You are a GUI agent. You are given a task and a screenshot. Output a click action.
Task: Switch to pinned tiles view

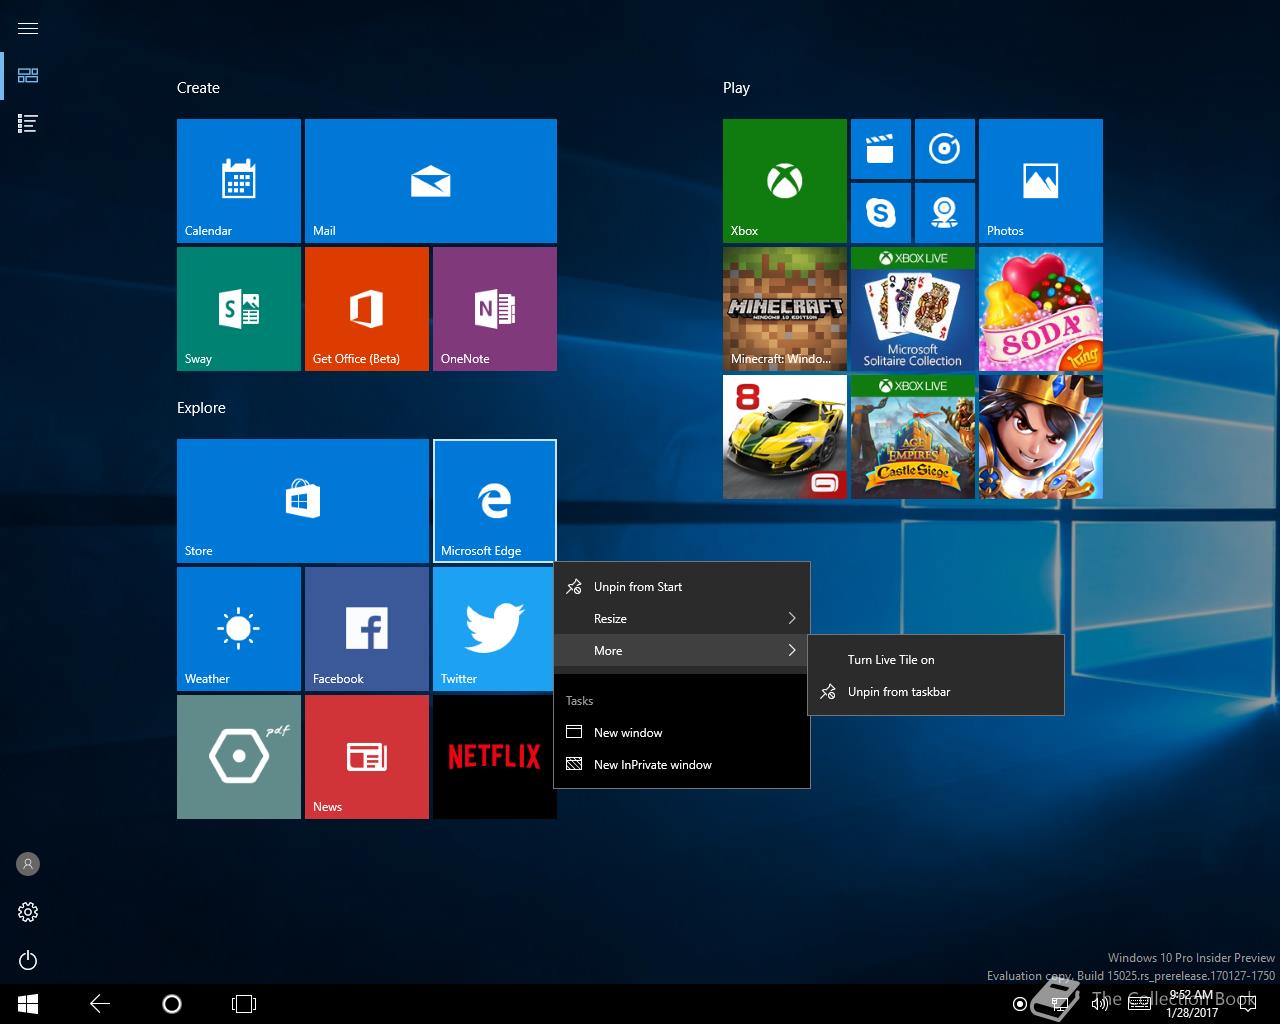(28, 76)
